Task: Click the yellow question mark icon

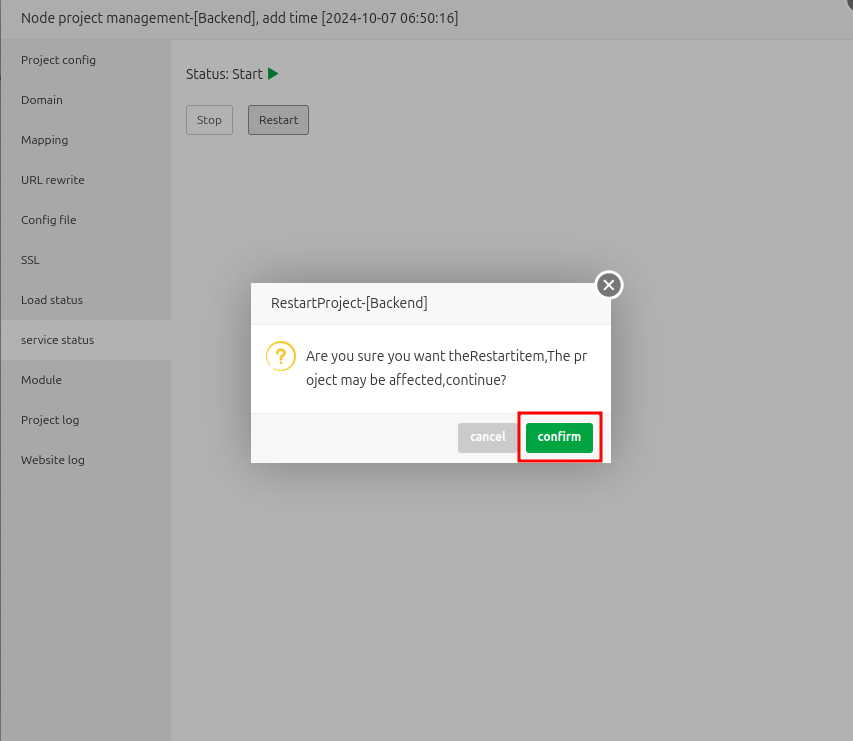Action: (281, 356)
